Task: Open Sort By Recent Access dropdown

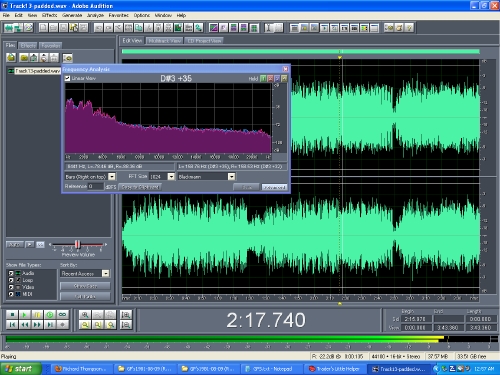Action: (x=105, y=274)
